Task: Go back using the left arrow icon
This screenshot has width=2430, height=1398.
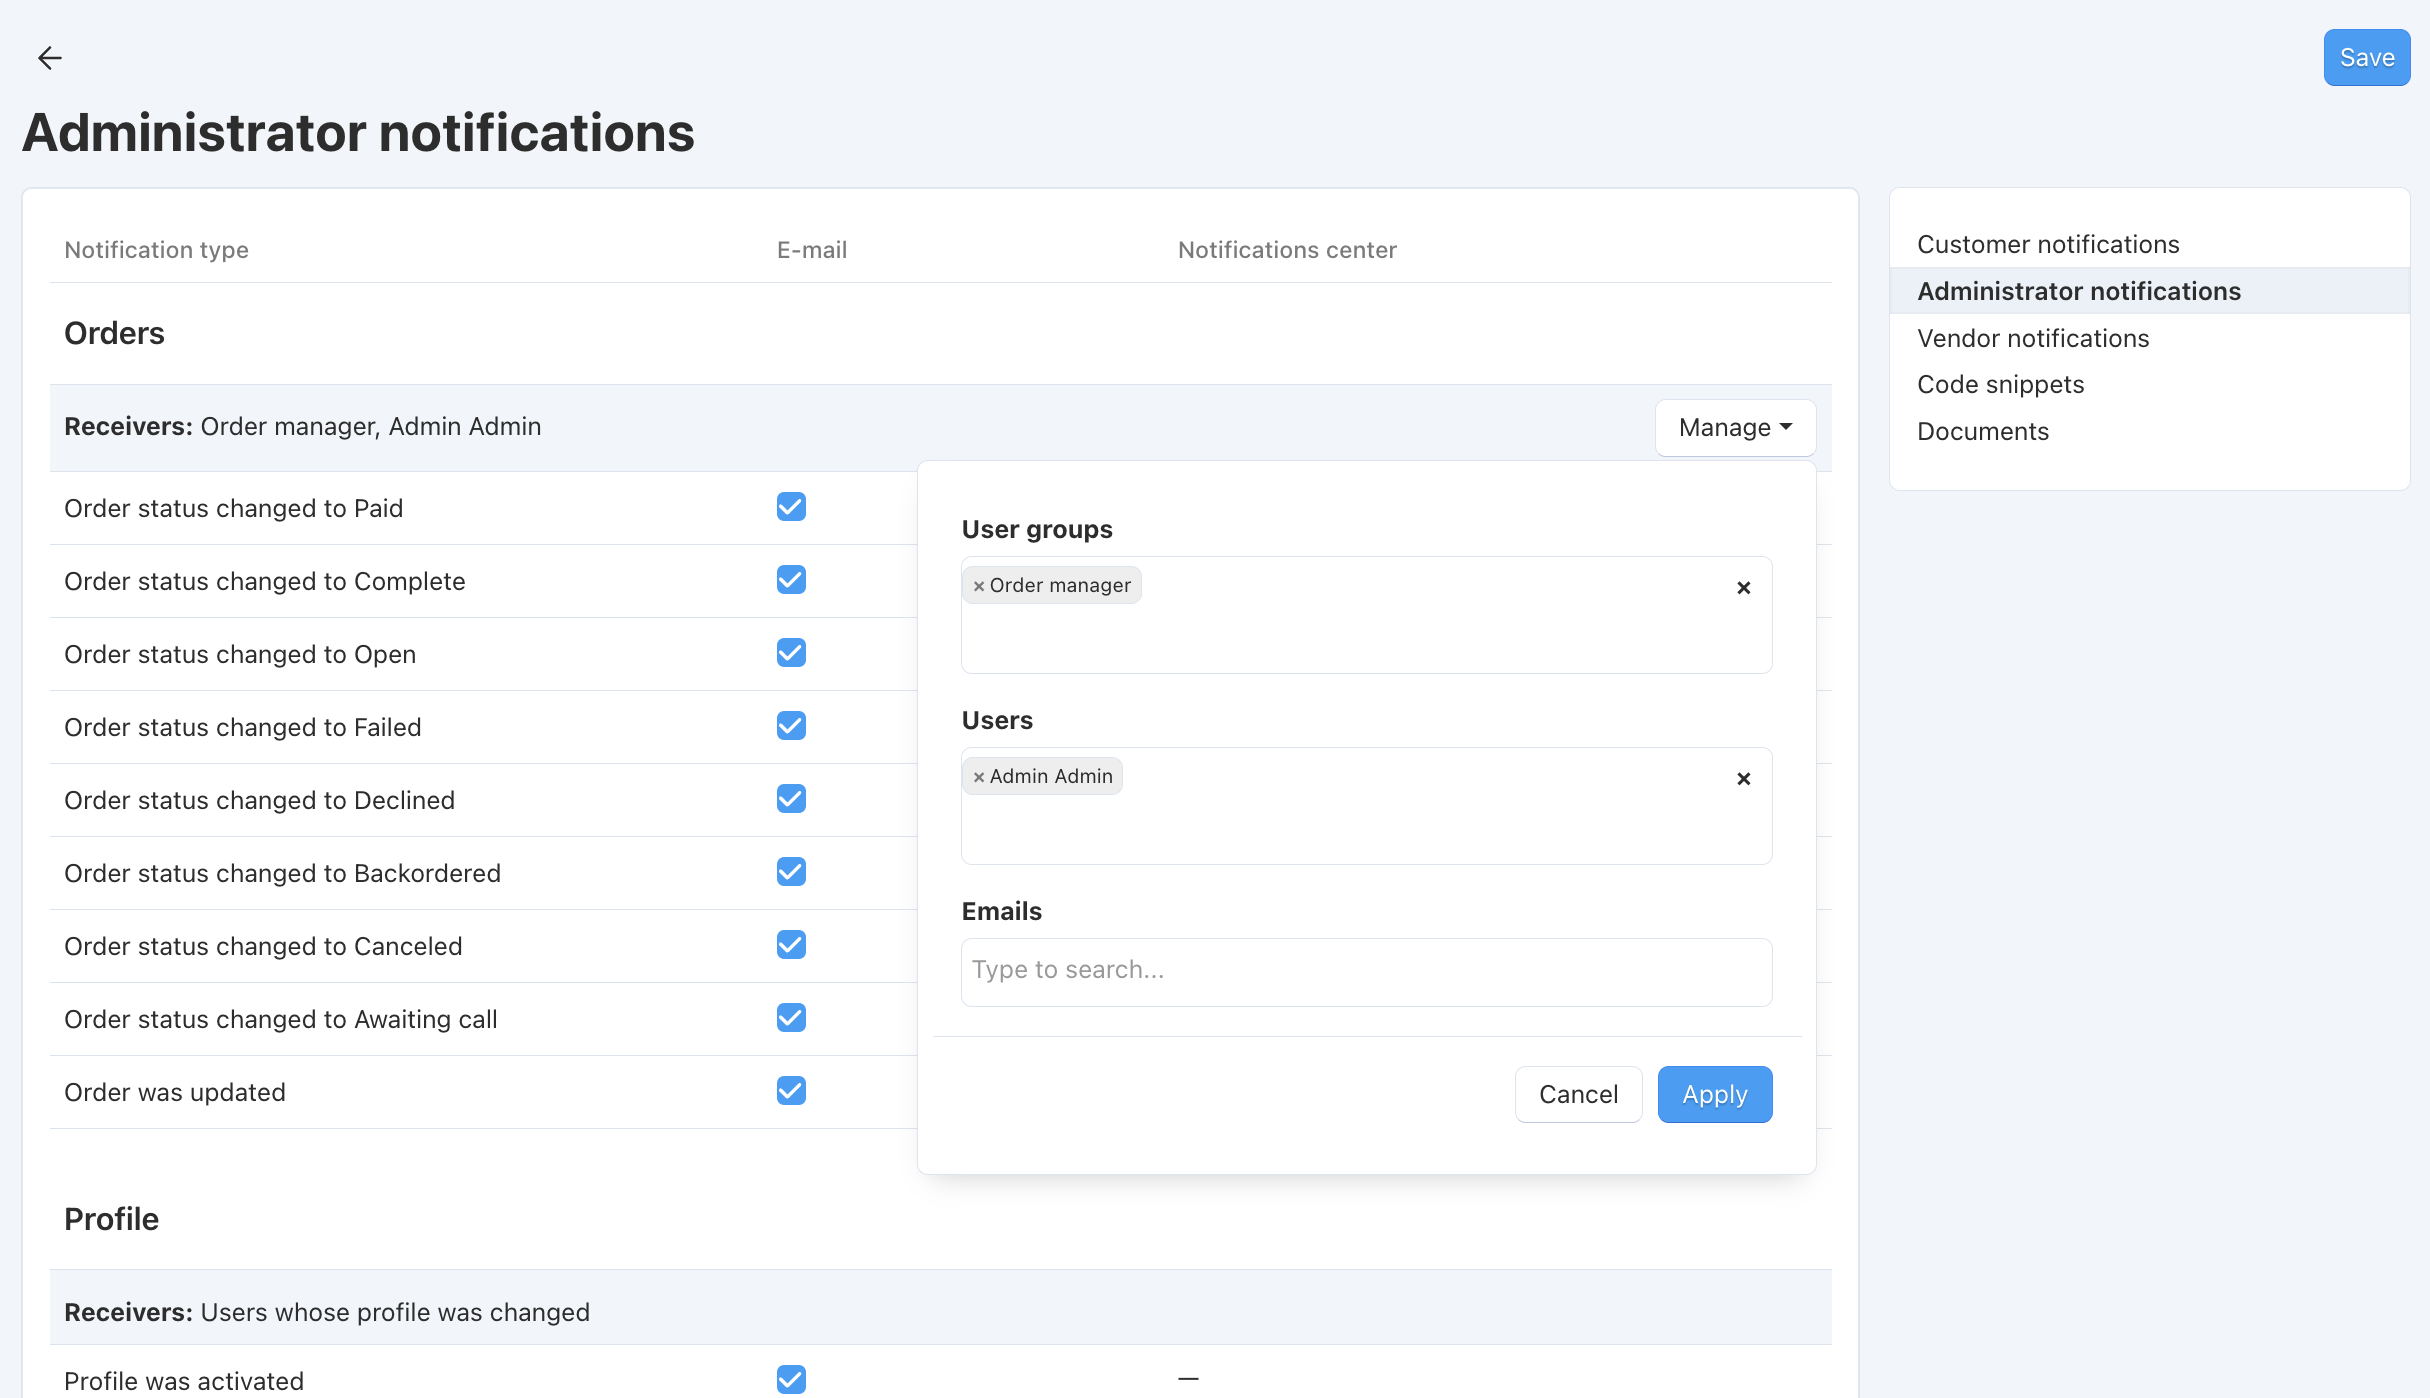Action: tap(49, 58)
